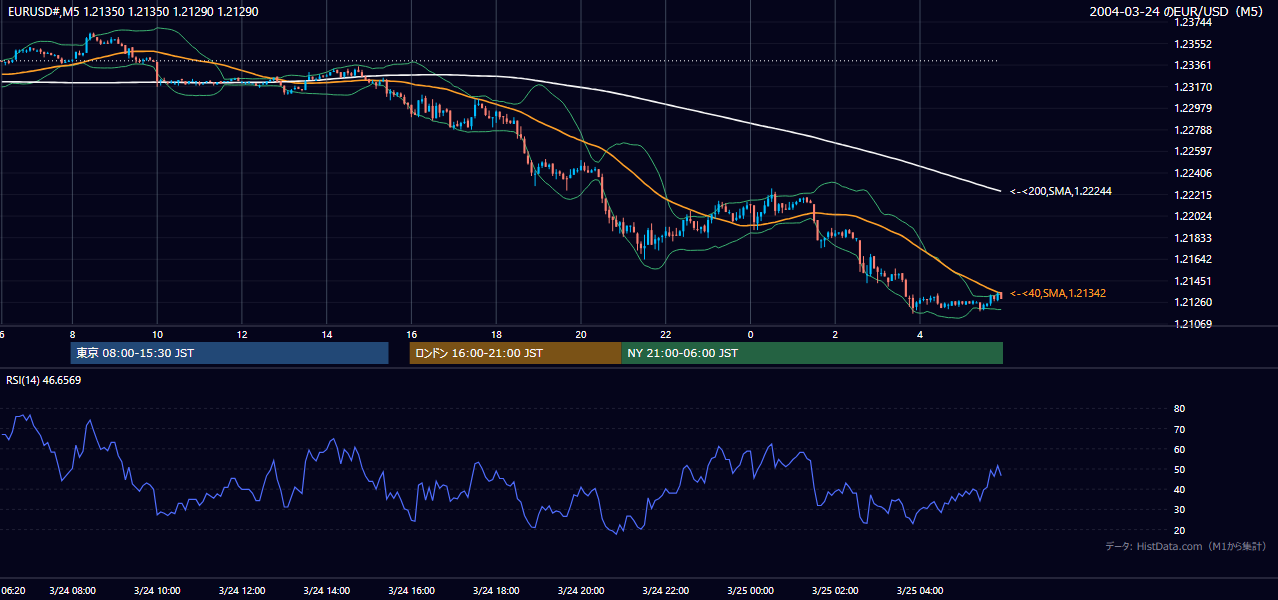The width and height of the screenshot is (1278, 600).
Task: Click price axis value 1.22215
Action: [x=1191, y=195]
